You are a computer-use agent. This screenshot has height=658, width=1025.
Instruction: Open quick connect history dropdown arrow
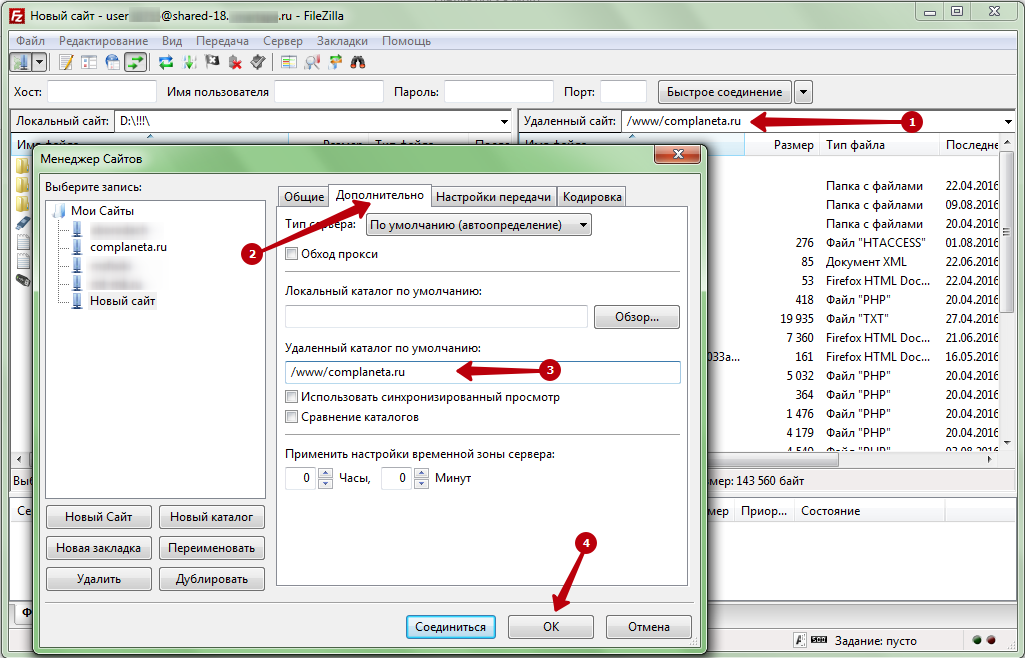point(803,92)
